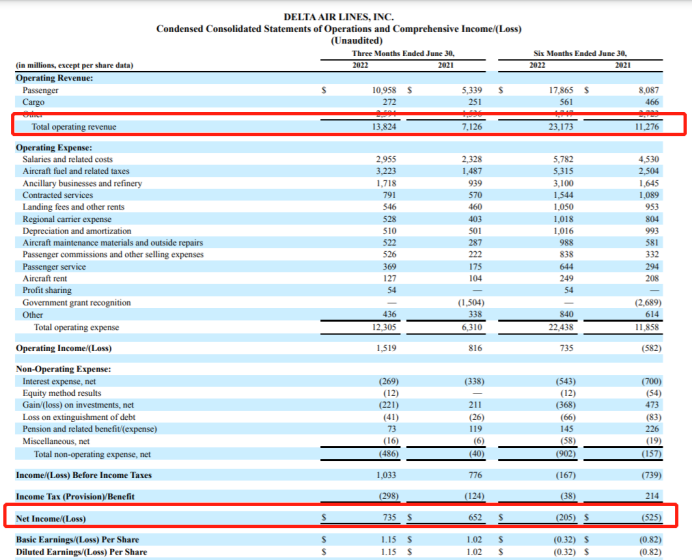Select 'Landing fees and other rents' label

pos(73,207)
